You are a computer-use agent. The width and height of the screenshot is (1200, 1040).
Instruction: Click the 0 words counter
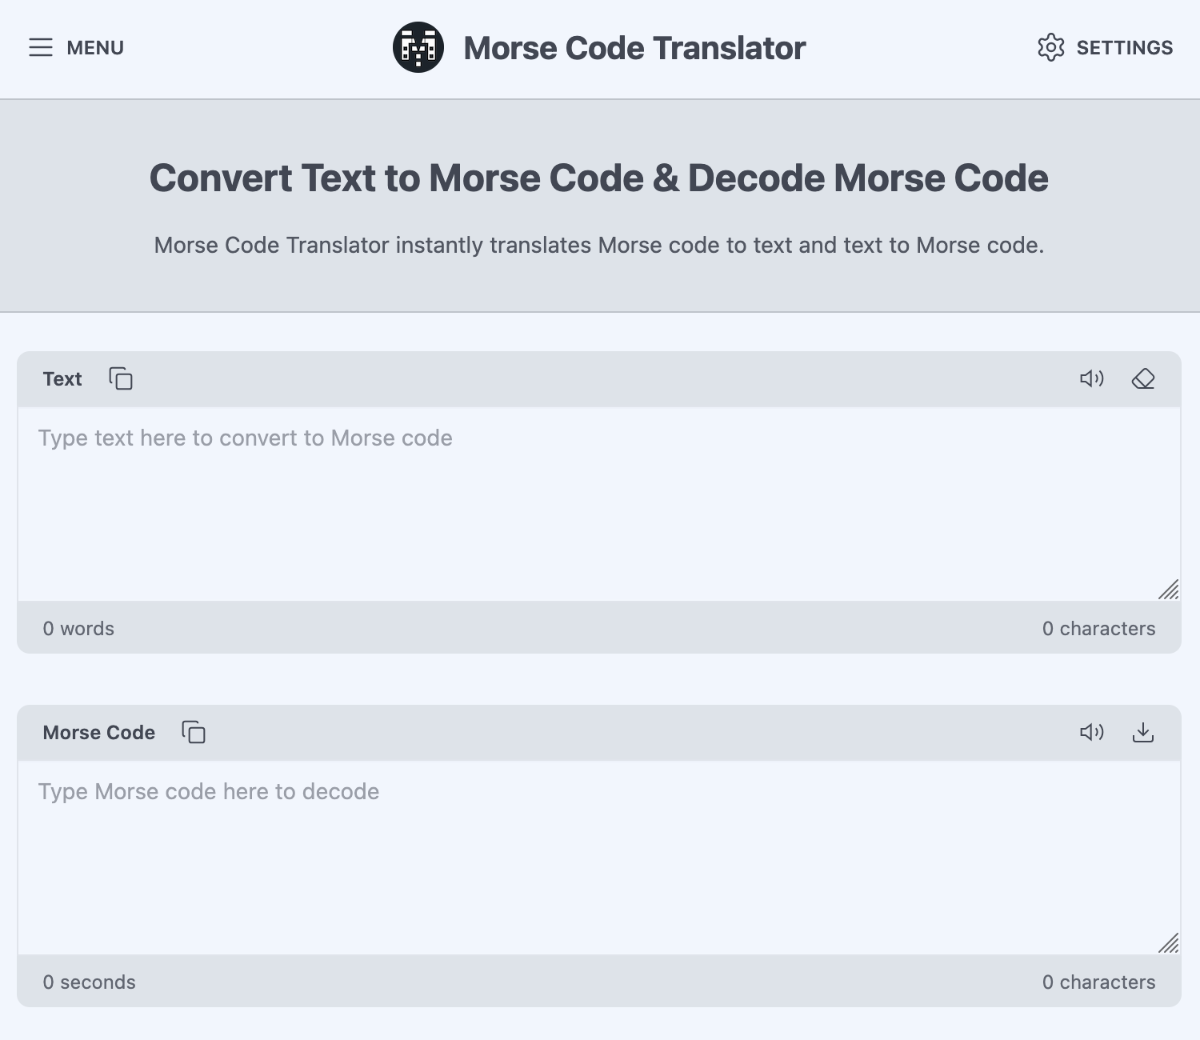point(78,628)
